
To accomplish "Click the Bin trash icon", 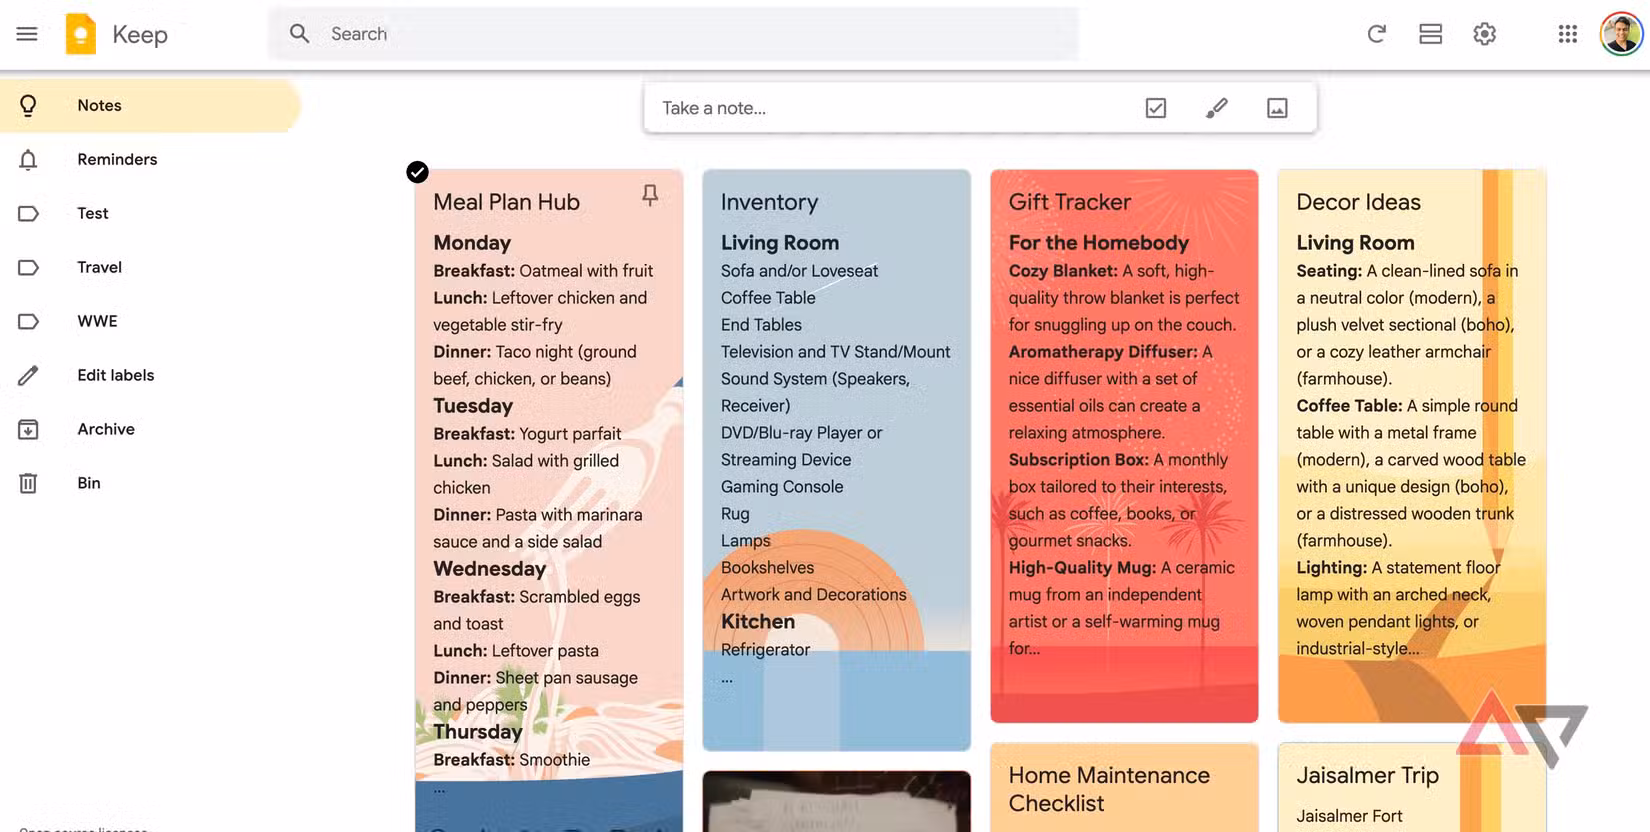I will pos(28,483).
